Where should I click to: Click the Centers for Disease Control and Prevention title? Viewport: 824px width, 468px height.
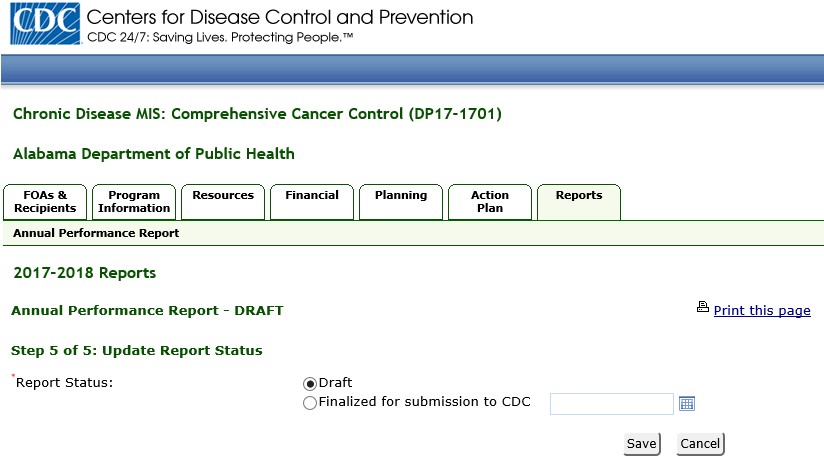[x=280, y=17]
